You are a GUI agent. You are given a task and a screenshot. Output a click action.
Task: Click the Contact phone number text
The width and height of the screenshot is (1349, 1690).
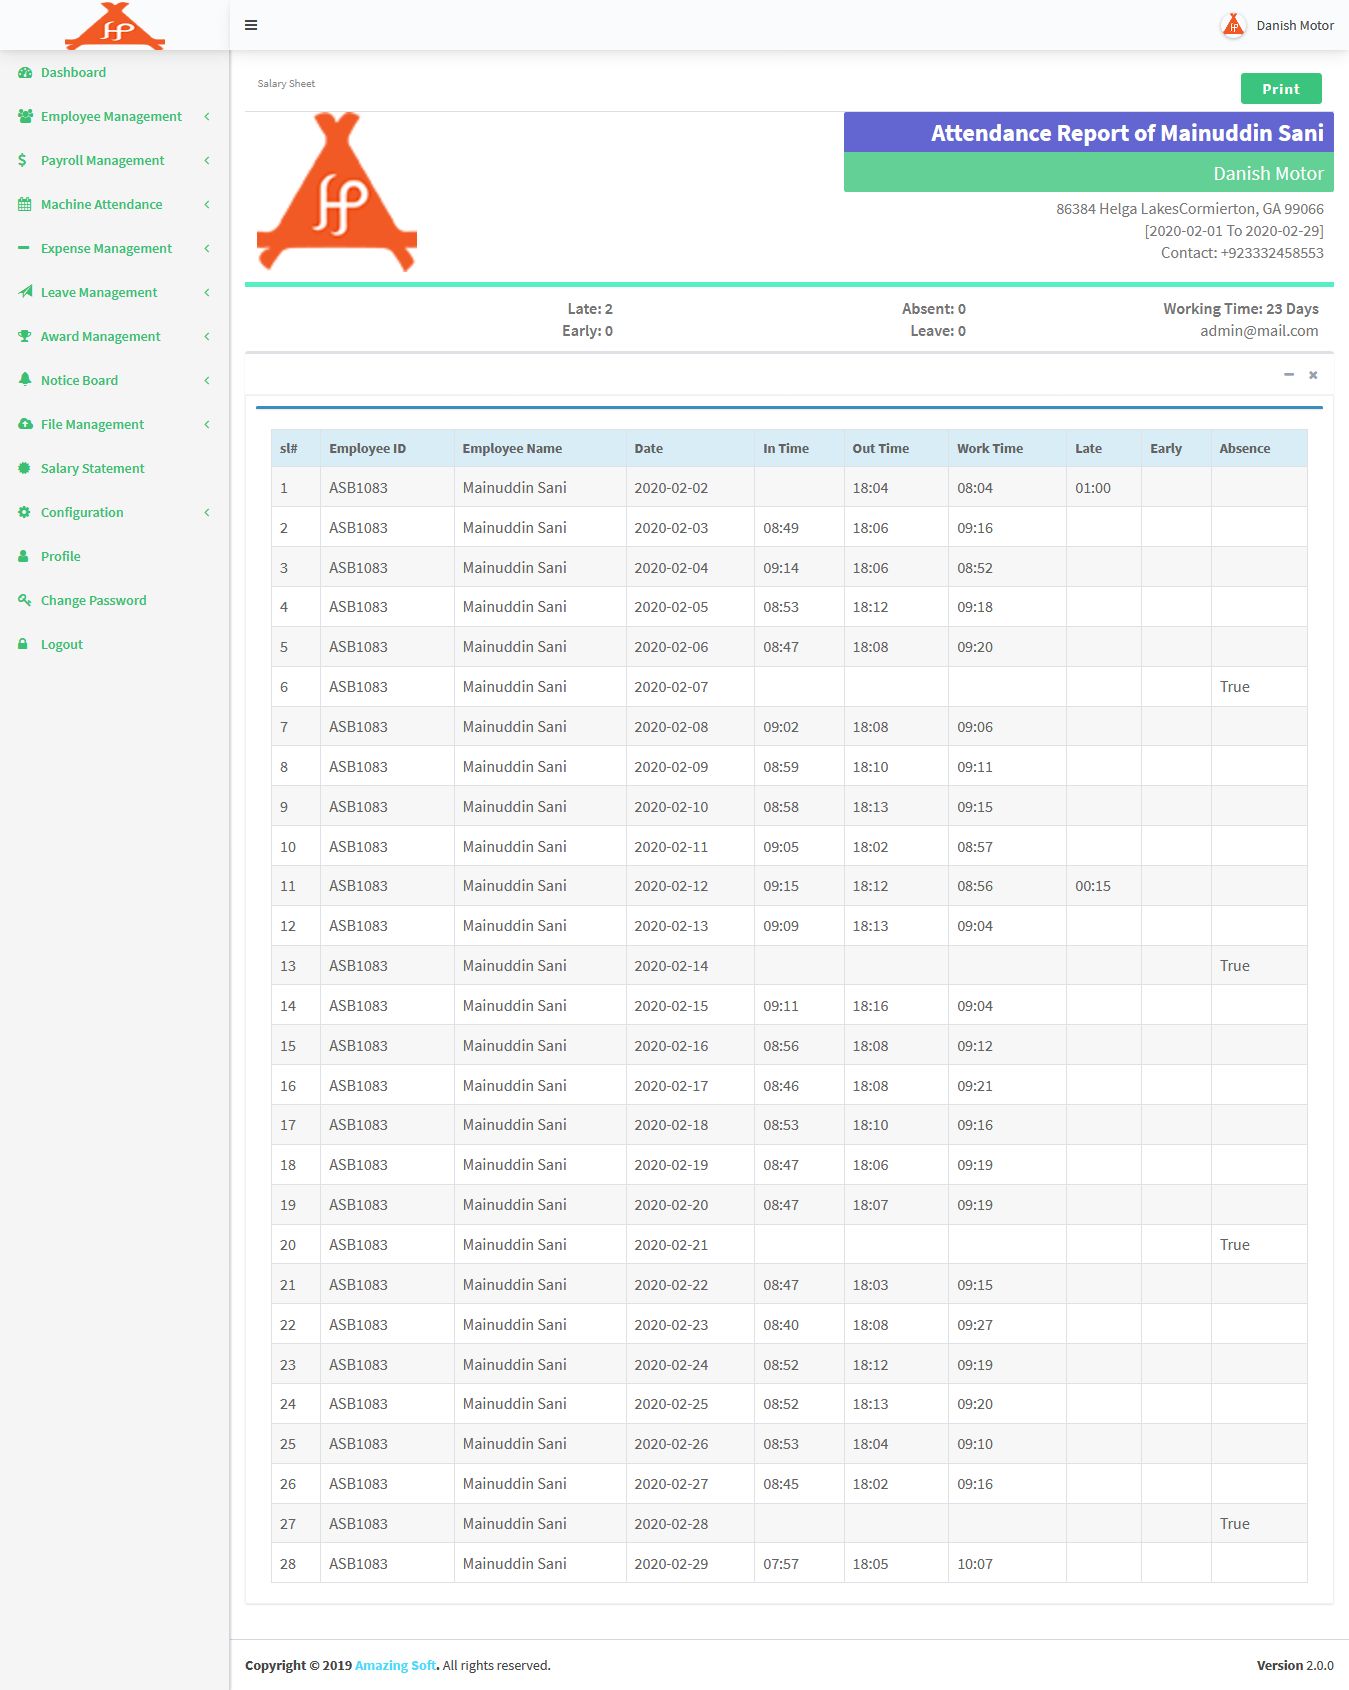click(x=1242, y=253)
